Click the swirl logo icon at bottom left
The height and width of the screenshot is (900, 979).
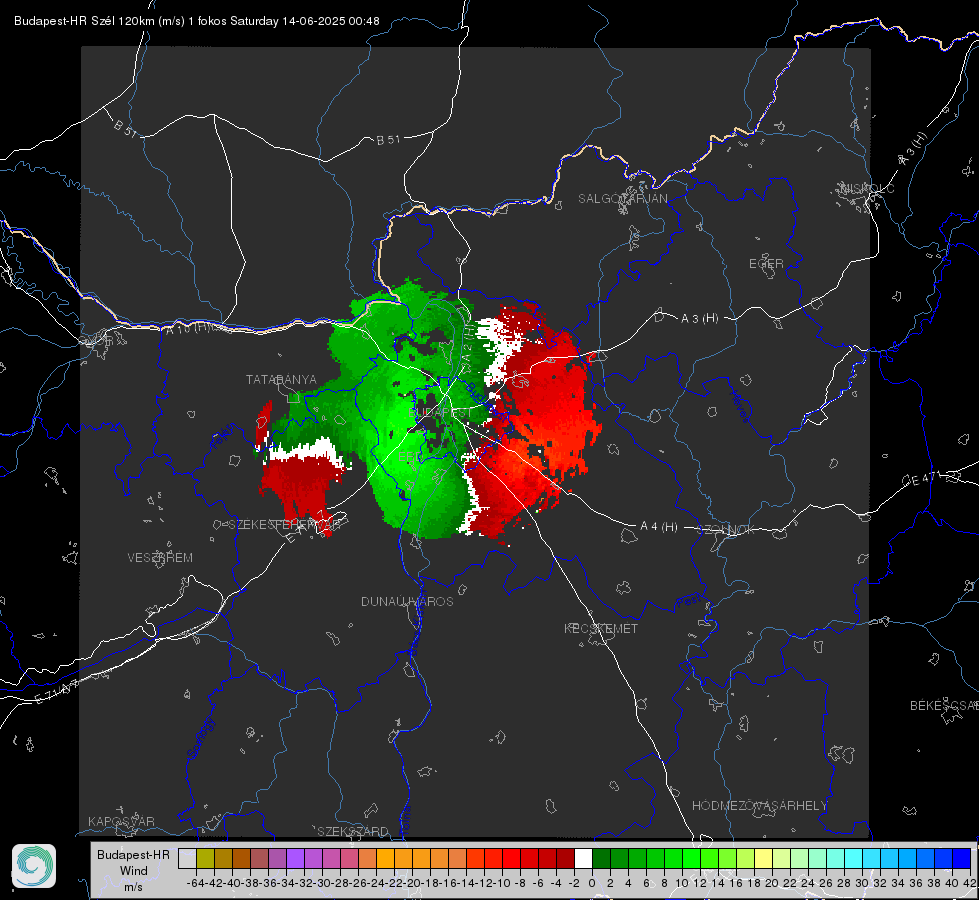click(34, 866)
